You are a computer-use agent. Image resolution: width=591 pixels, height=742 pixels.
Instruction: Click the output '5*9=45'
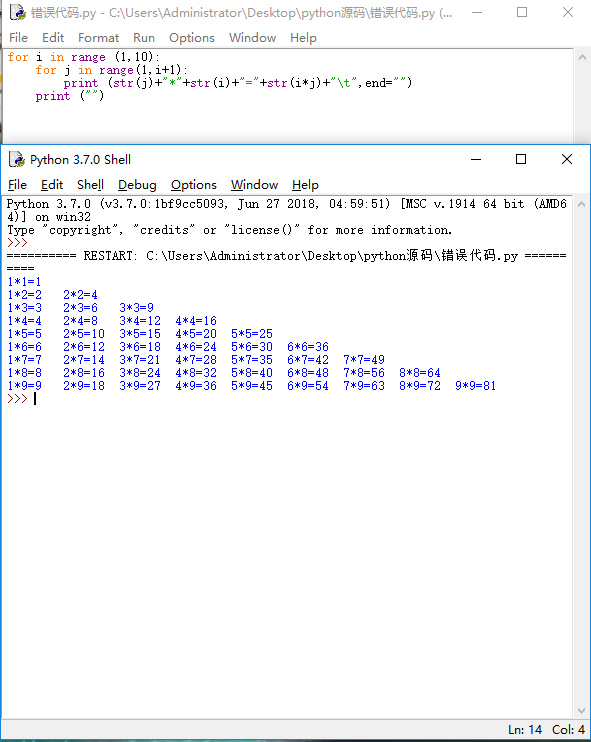pos(252,386)
